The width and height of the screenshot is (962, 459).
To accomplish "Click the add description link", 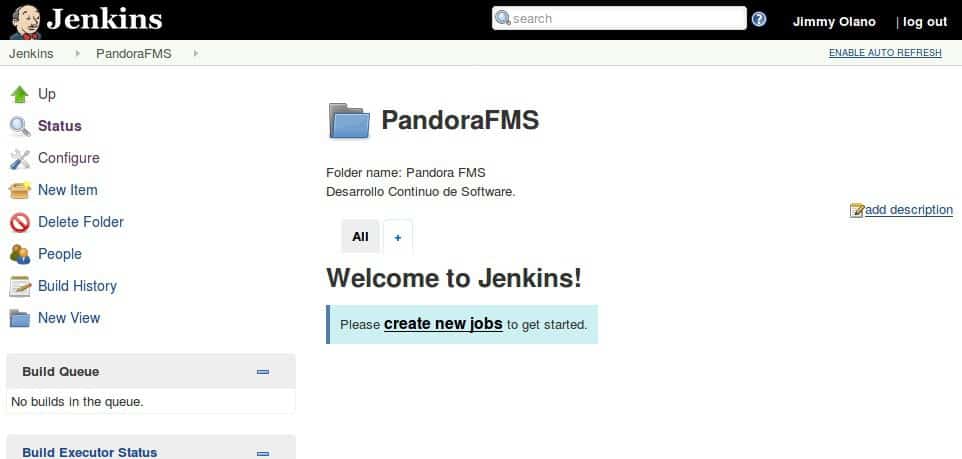I will [909, 210].
